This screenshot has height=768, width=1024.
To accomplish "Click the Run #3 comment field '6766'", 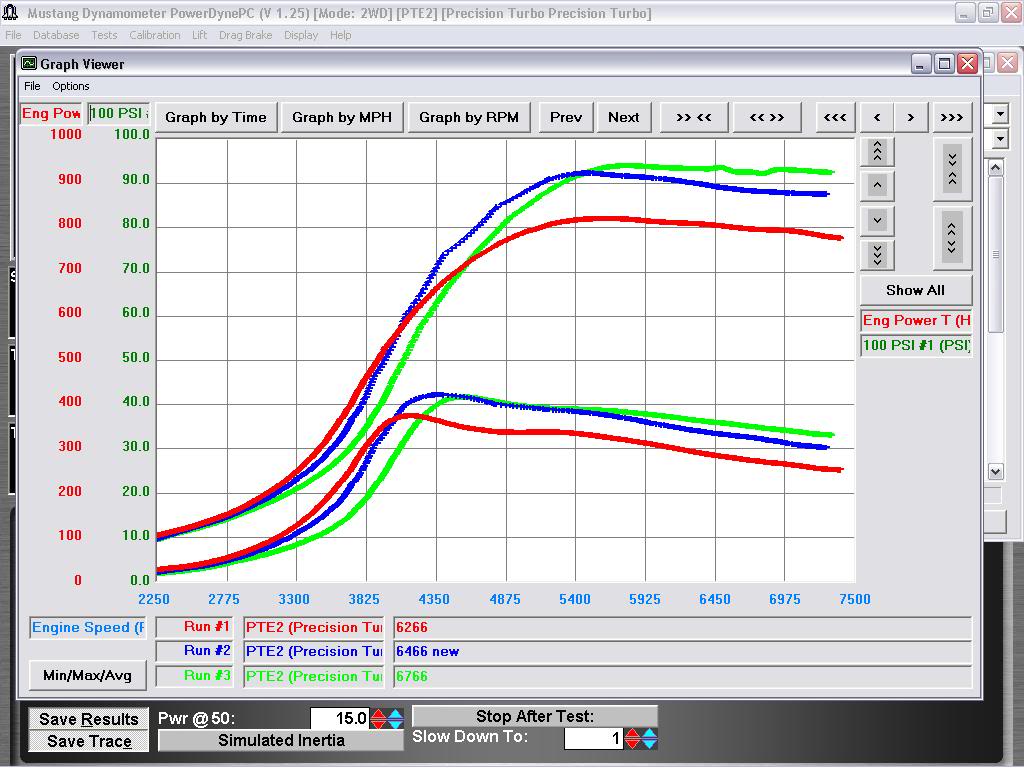I will (x=682, y=676).
